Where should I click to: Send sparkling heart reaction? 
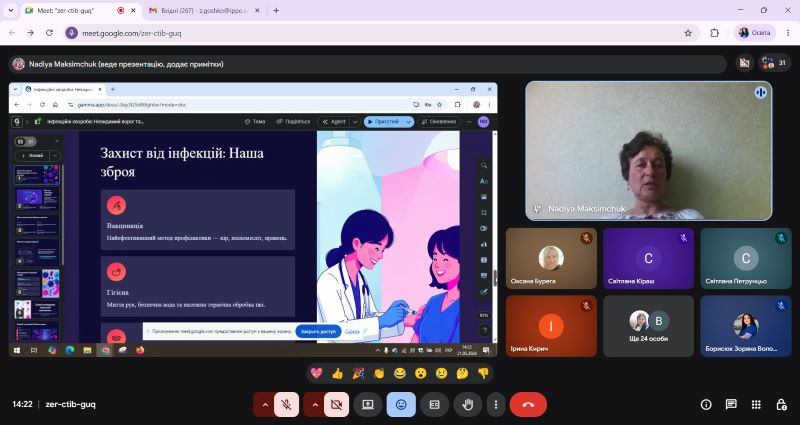[316, 373]
